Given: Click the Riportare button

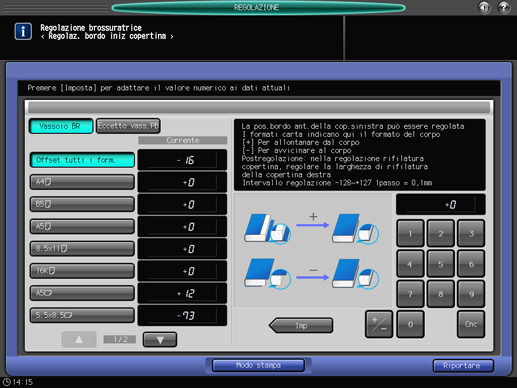Looking at the screenshot, I should 463,366.
